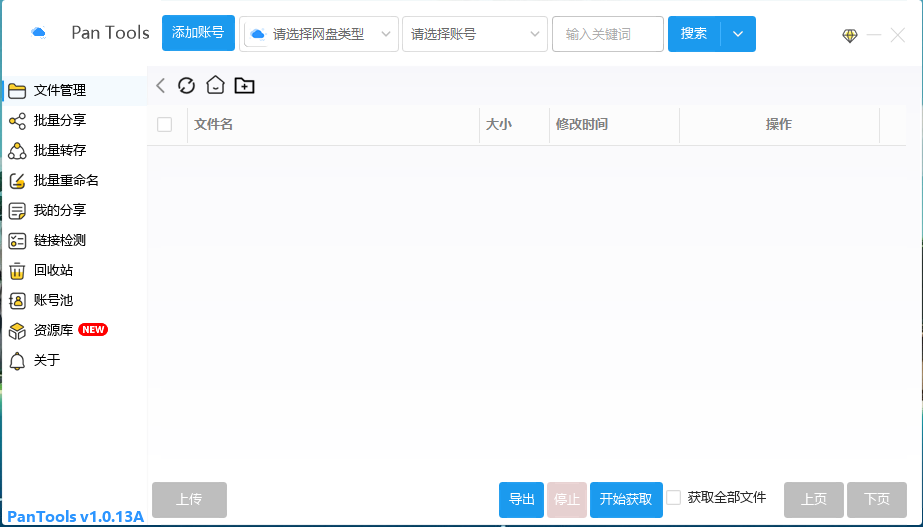Create a new folder with the folder-plus icon
The image size is (923, 527).
(244, 86)
